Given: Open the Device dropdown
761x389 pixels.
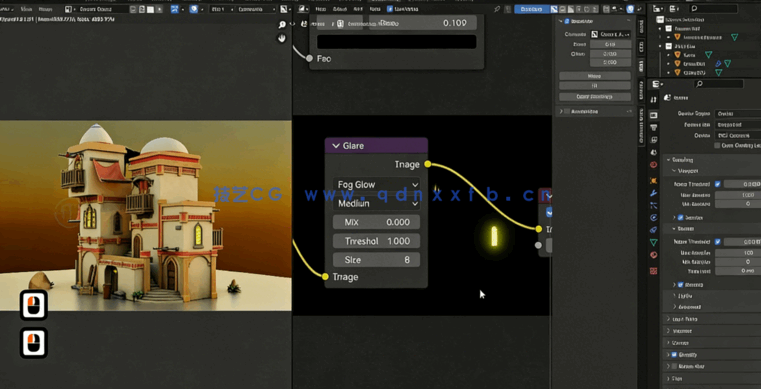Looking at the screenshot, I should pos(738,135).
